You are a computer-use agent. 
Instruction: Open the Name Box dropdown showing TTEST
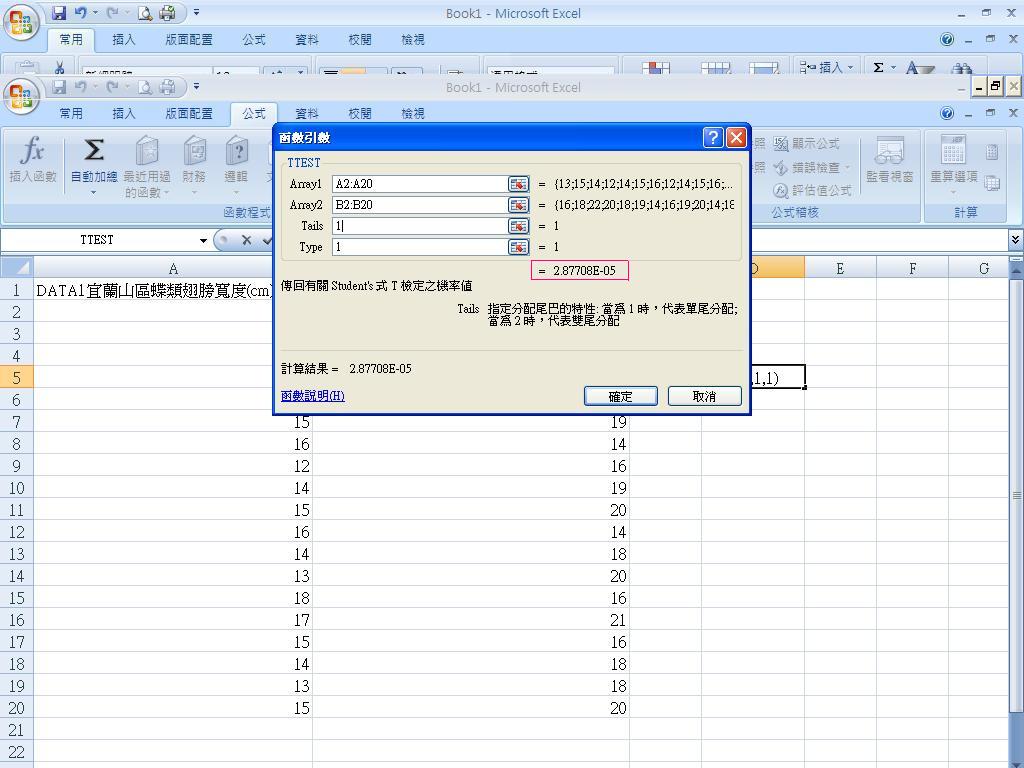[x=203, y=240]
